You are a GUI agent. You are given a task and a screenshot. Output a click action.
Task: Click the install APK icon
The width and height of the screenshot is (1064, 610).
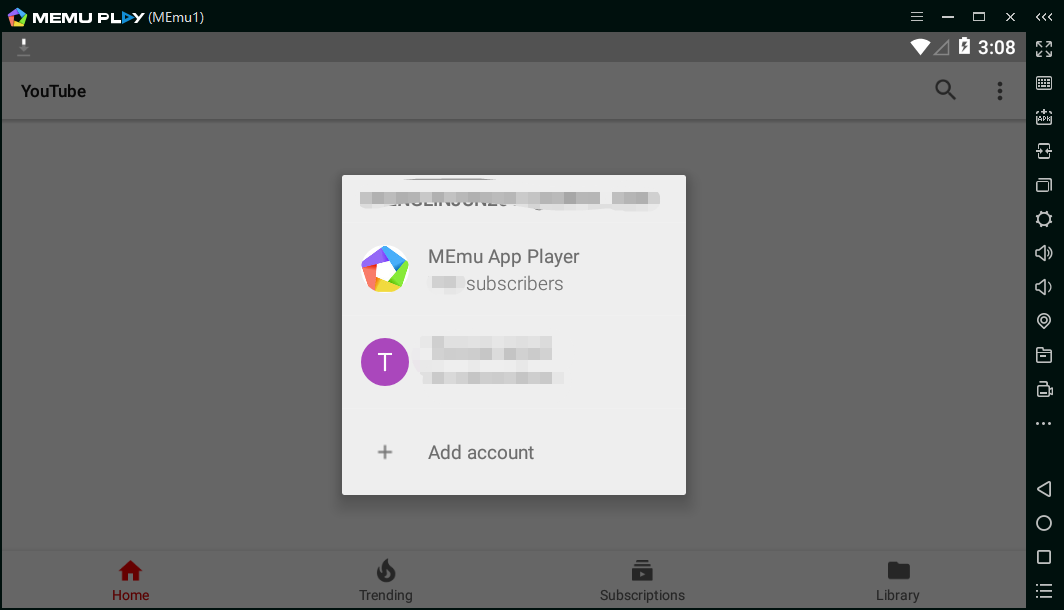[x=1044, y=117]
